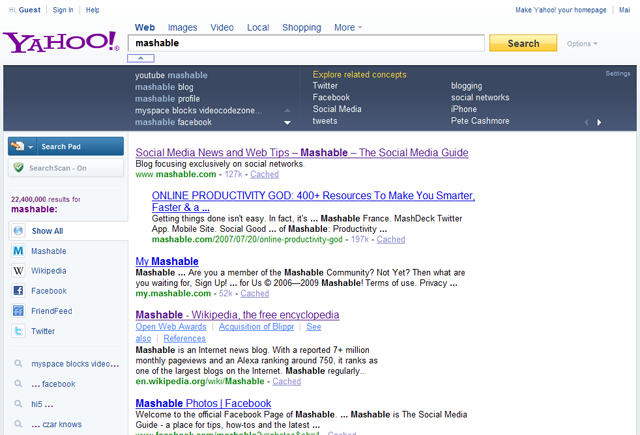The height and width of the screenshot is (435, 640).
Task: Click the Twitter bird icon in sidebar
Action: [x=18, y=331]
